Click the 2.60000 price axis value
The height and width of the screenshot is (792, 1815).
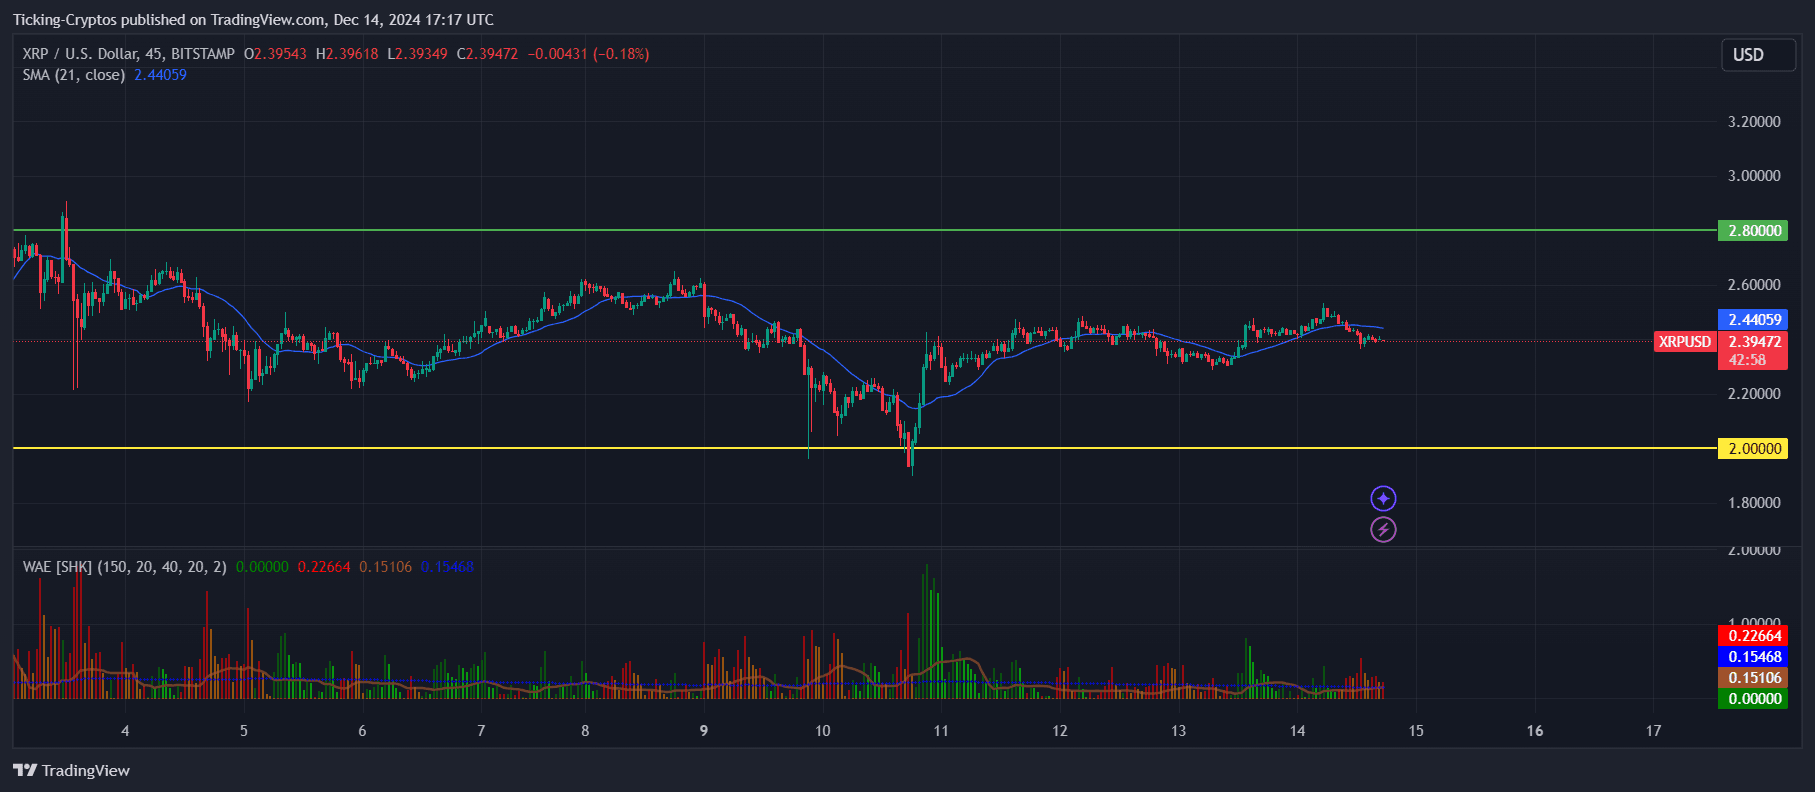click(x=1754, y=285)
